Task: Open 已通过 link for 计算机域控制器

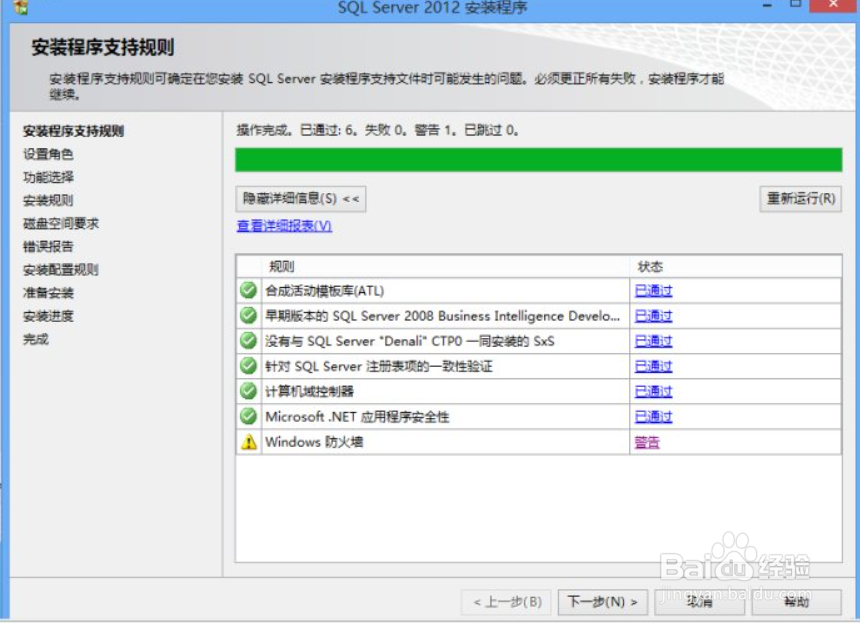Action: pyautogui.click(x=653, y=392)
